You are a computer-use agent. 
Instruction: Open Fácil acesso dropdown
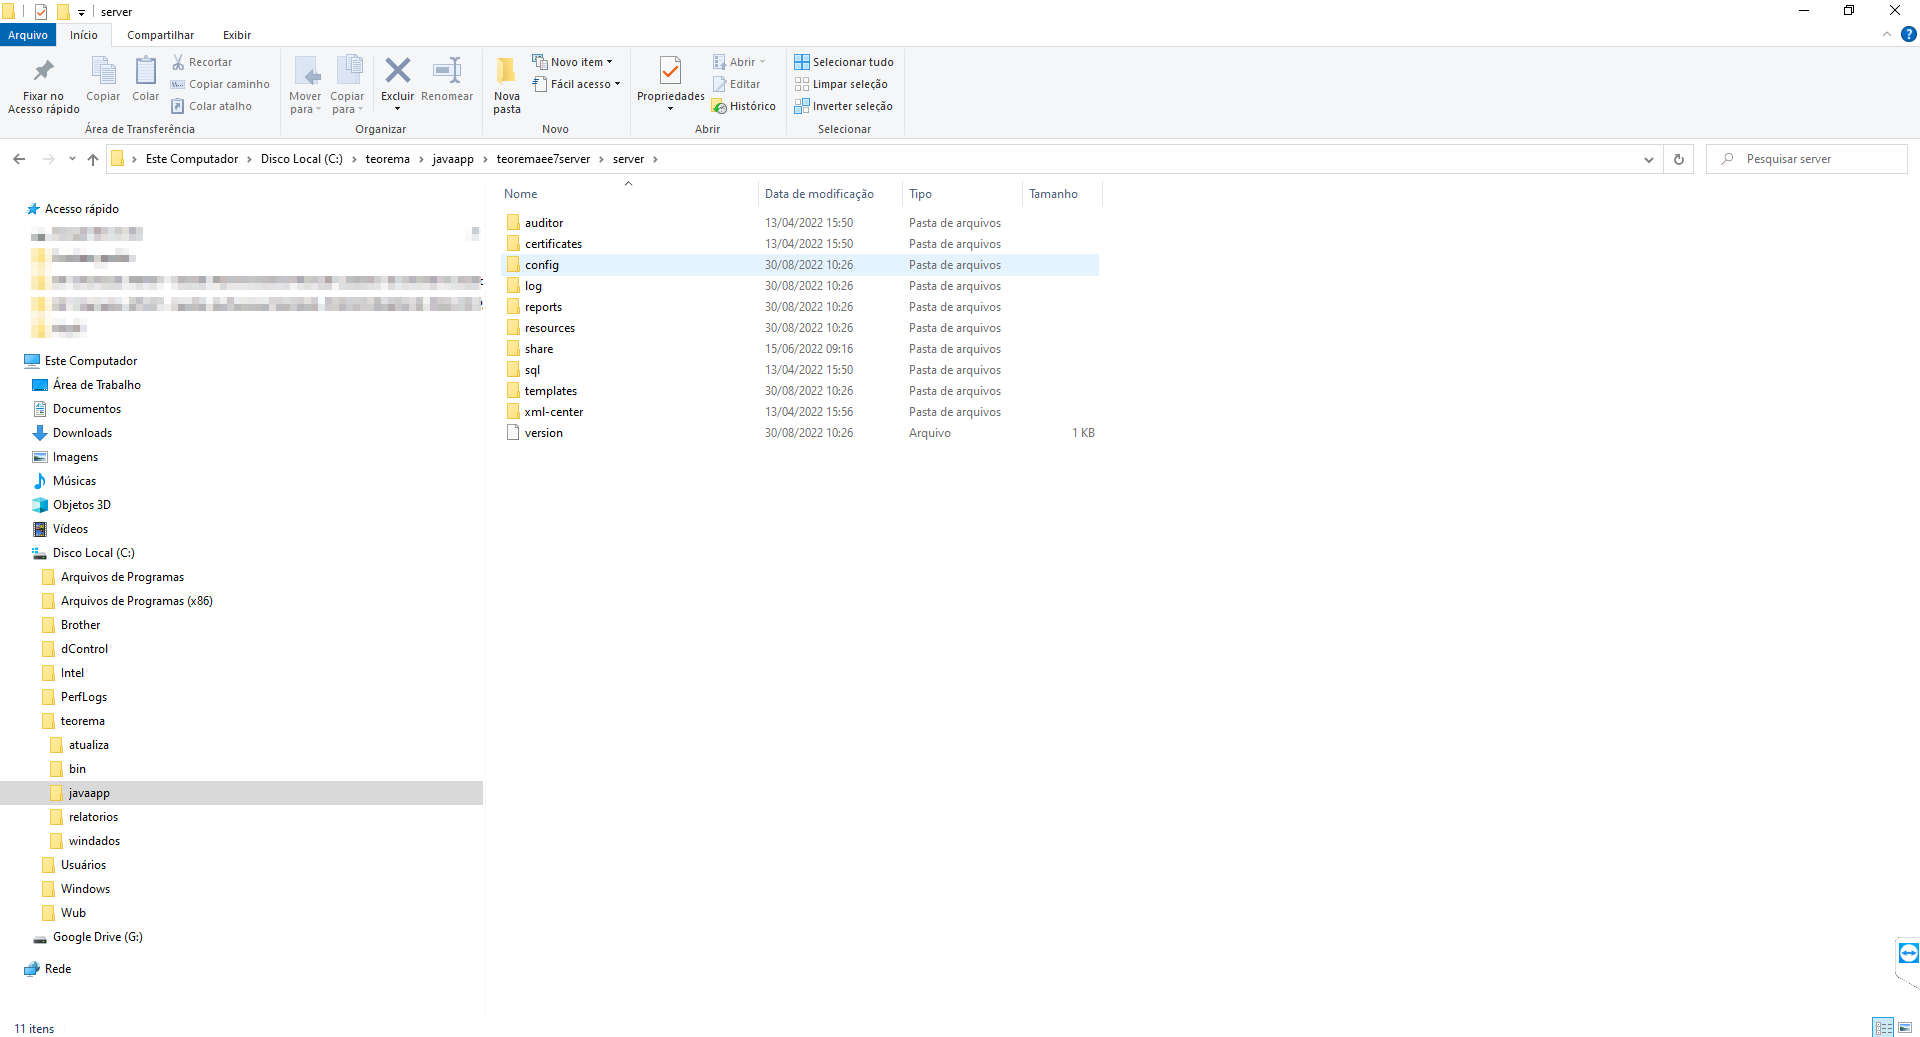(x=577, y=84)
